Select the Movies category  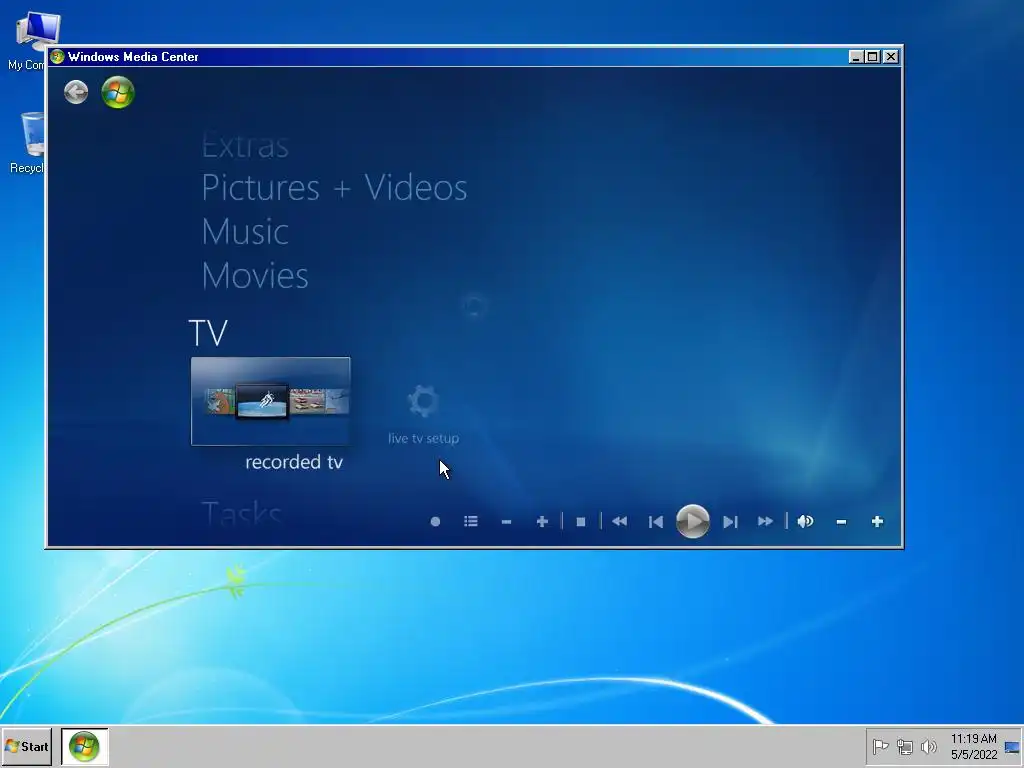pos(255,276)
